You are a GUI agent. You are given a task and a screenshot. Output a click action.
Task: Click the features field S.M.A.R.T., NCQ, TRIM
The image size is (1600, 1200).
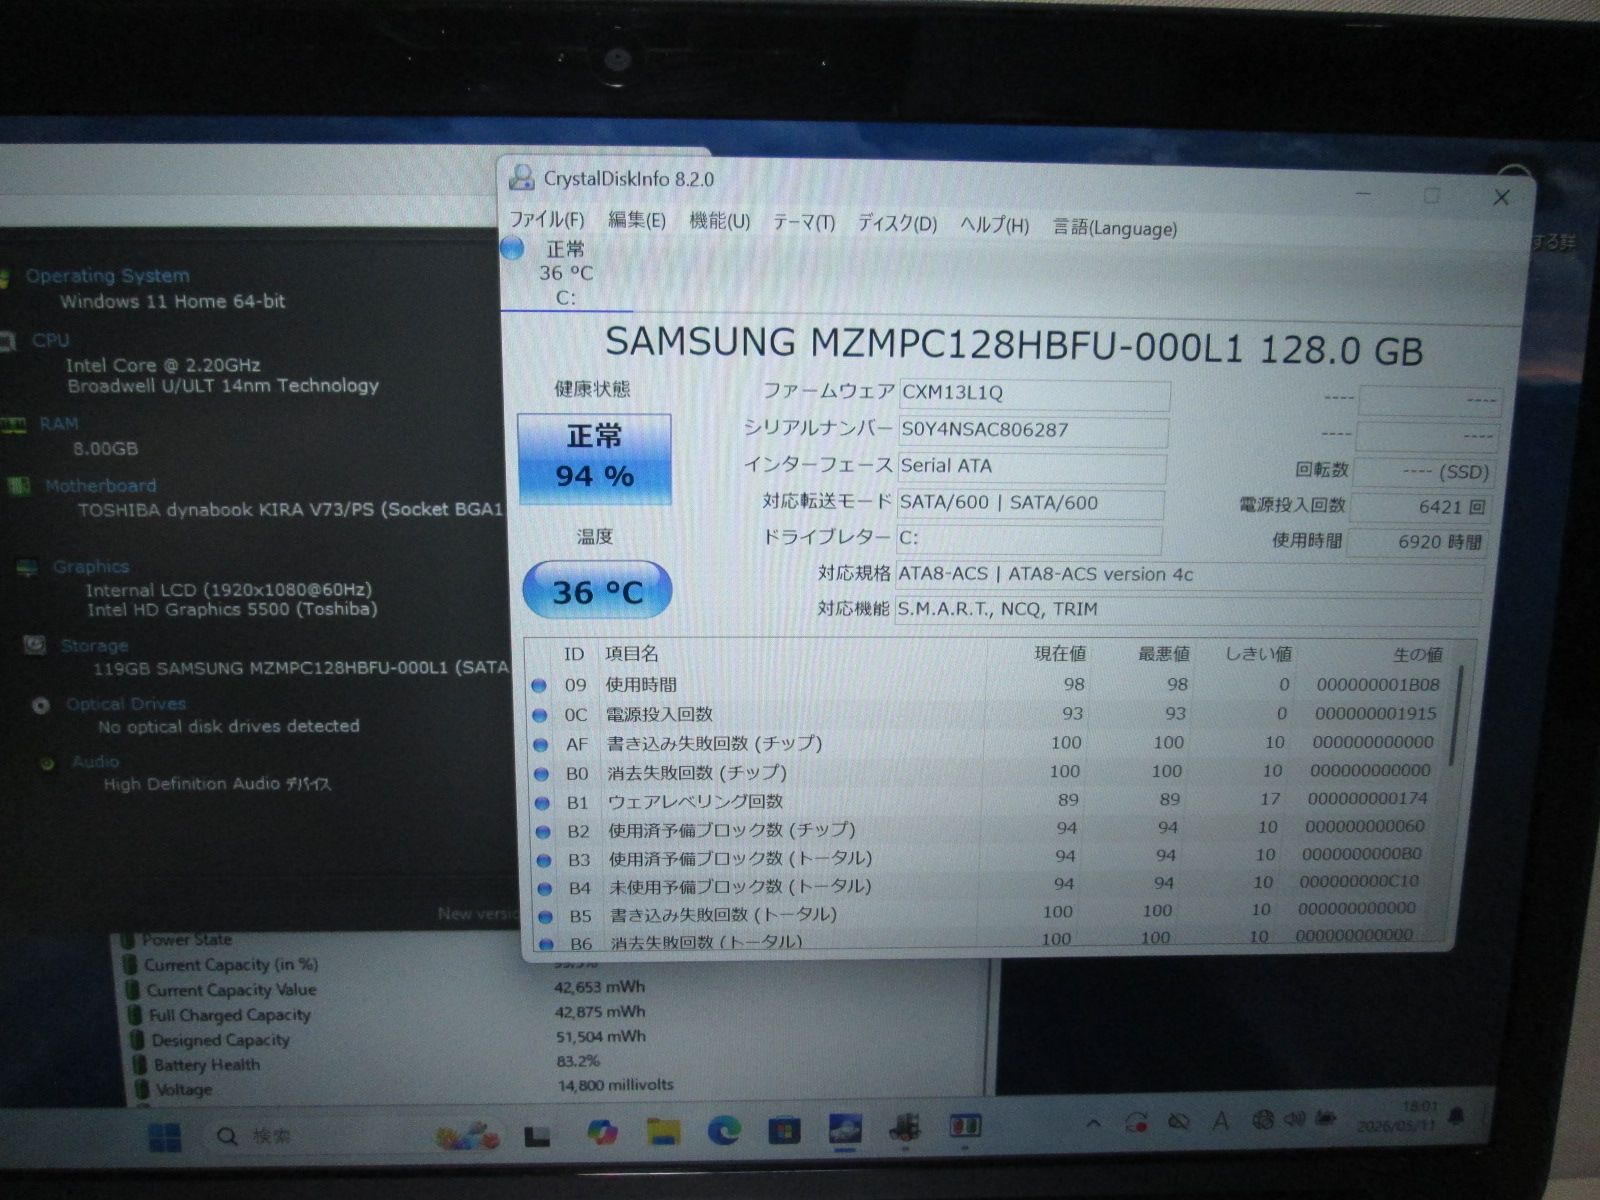[1187, 610]
